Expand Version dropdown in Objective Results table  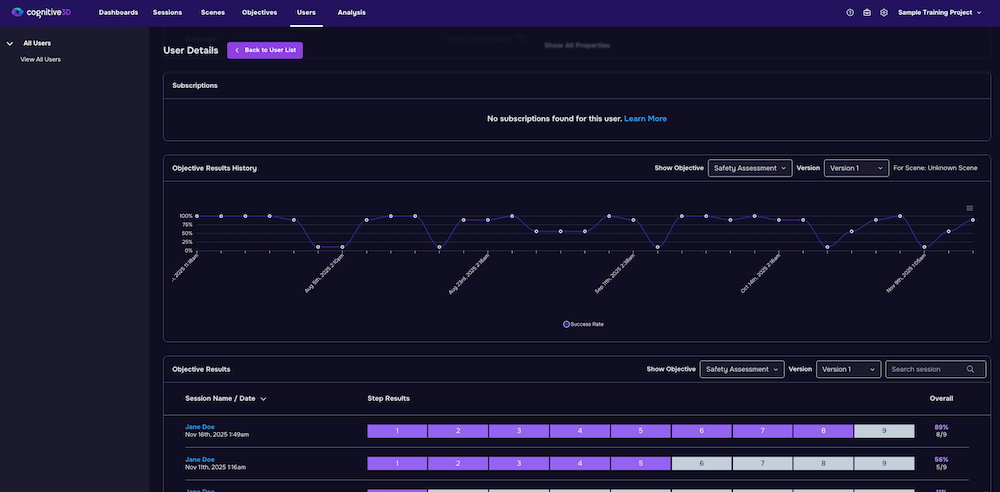pos(848,369)
